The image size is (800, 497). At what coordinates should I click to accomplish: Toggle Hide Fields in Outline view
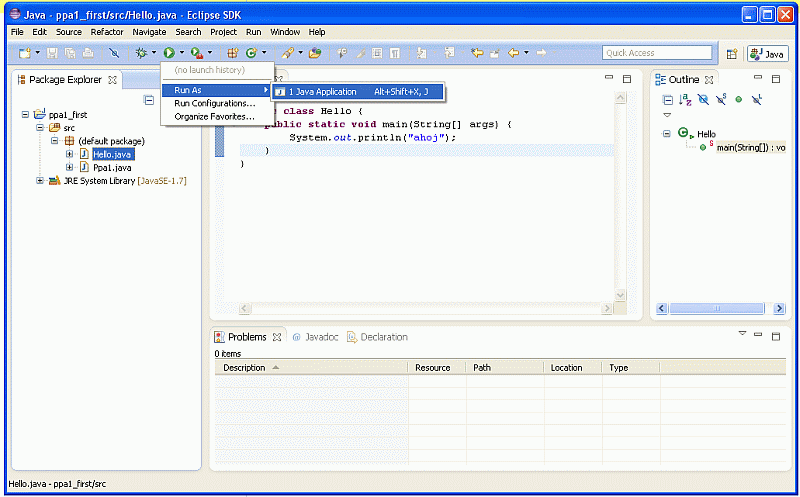click(703, 100)
